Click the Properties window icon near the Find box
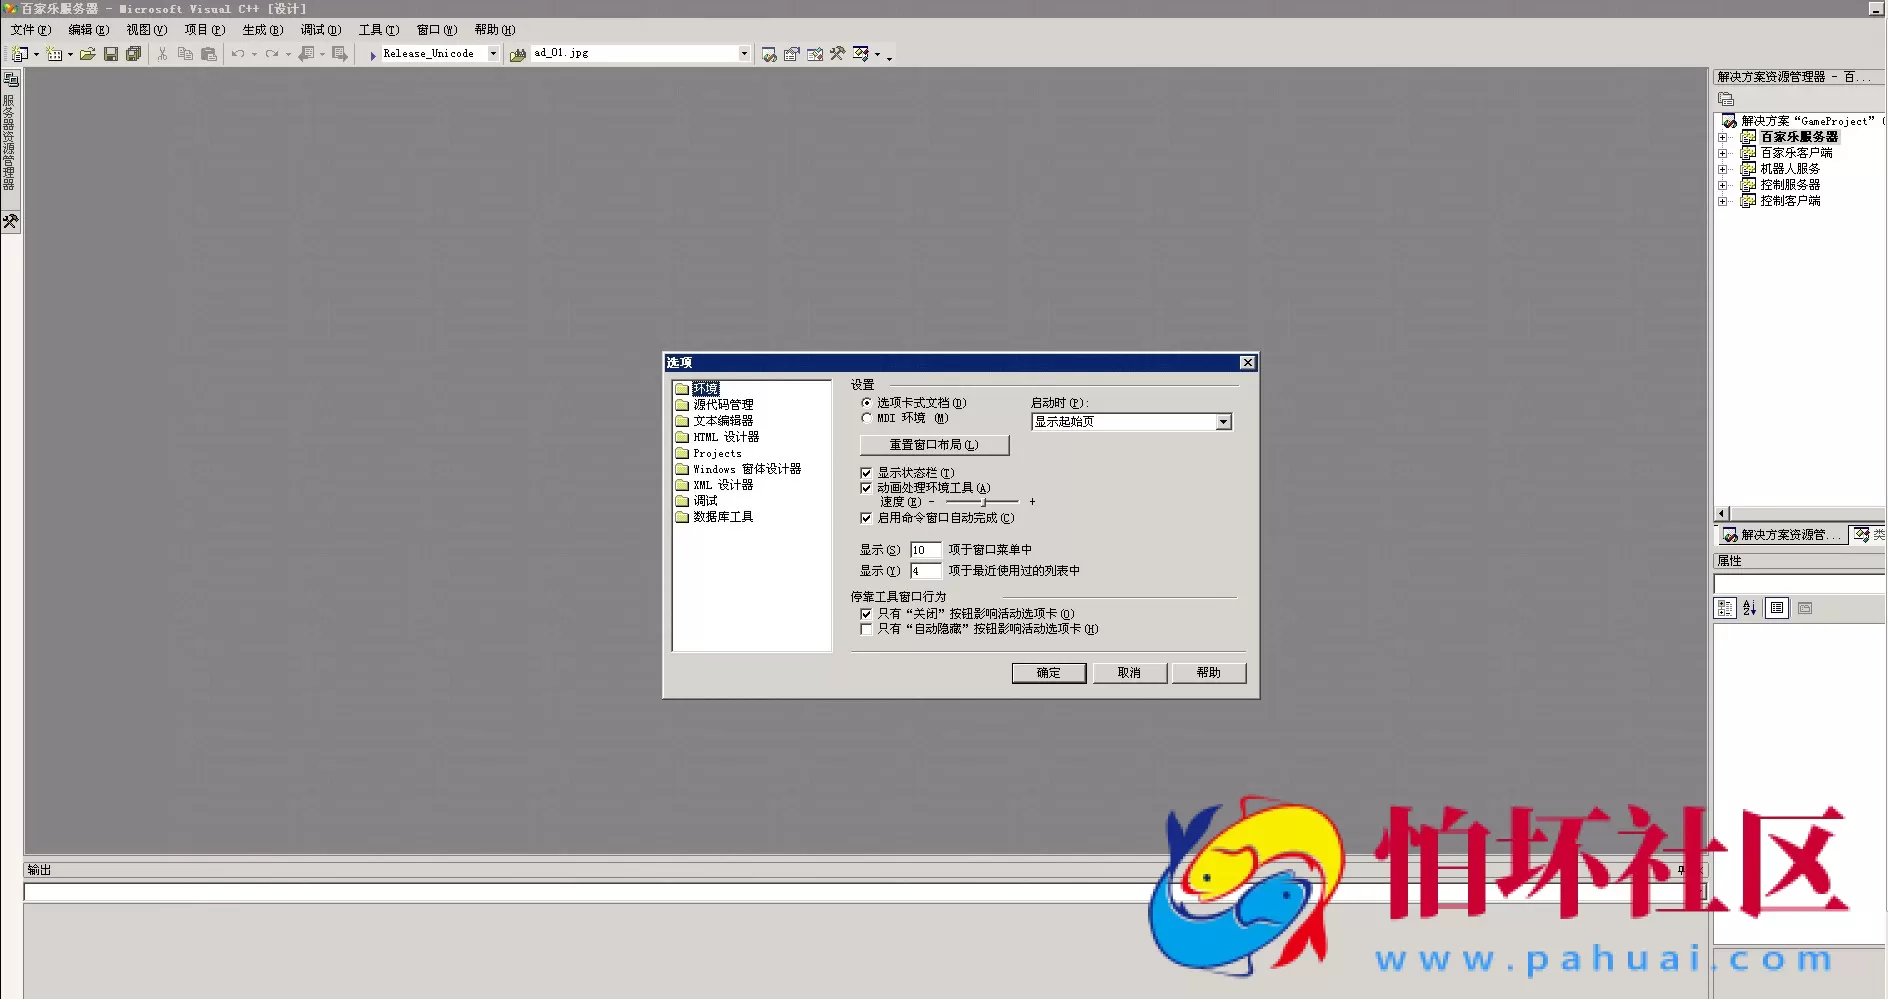Screen dimensions: 1888x999 [x=791, y=54]
